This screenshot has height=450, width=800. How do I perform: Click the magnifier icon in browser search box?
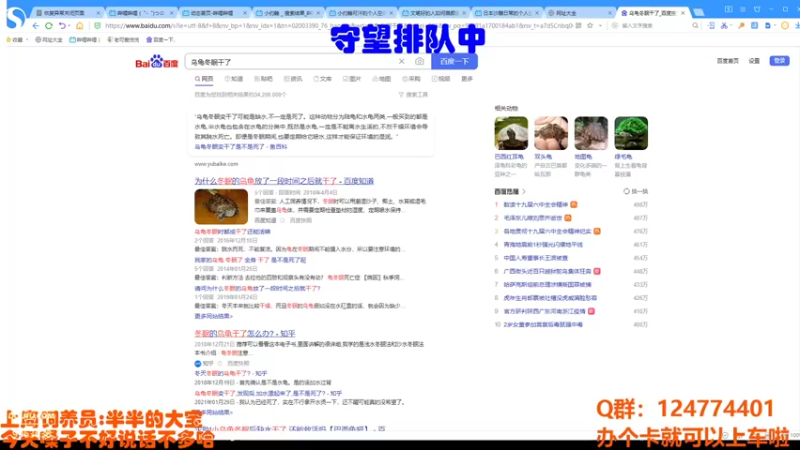695,26
